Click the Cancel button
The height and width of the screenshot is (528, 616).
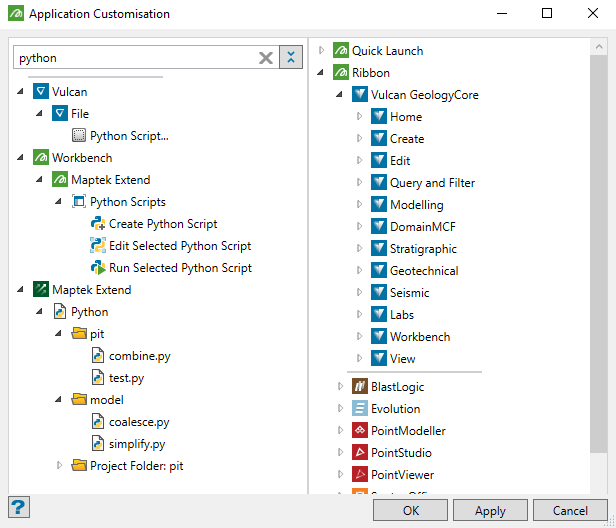click(x=570, y=510)
